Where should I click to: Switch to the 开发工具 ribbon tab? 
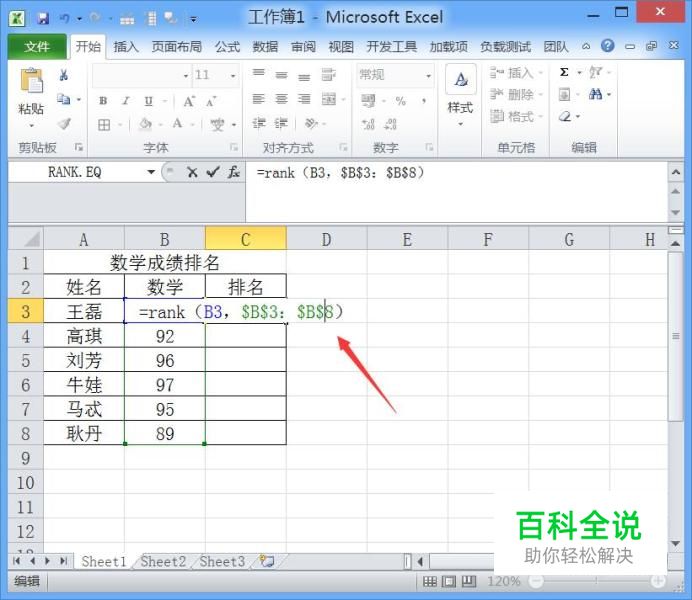391,46
